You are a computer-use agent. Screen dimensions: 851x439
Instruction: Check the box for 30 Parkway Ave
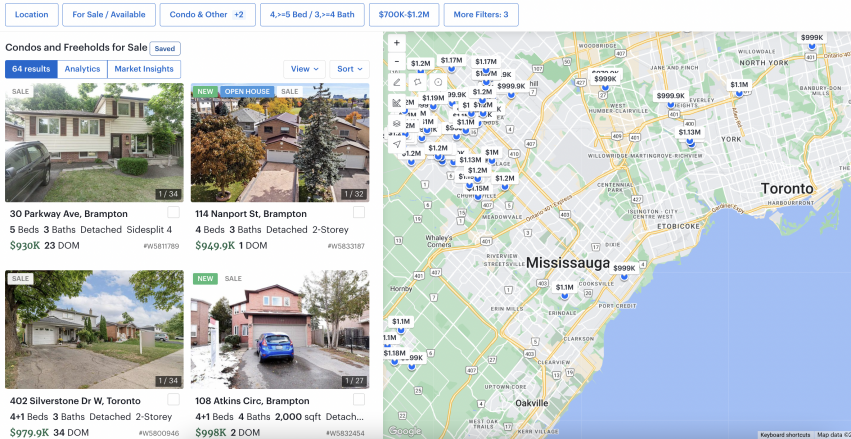tap(173, 212)
